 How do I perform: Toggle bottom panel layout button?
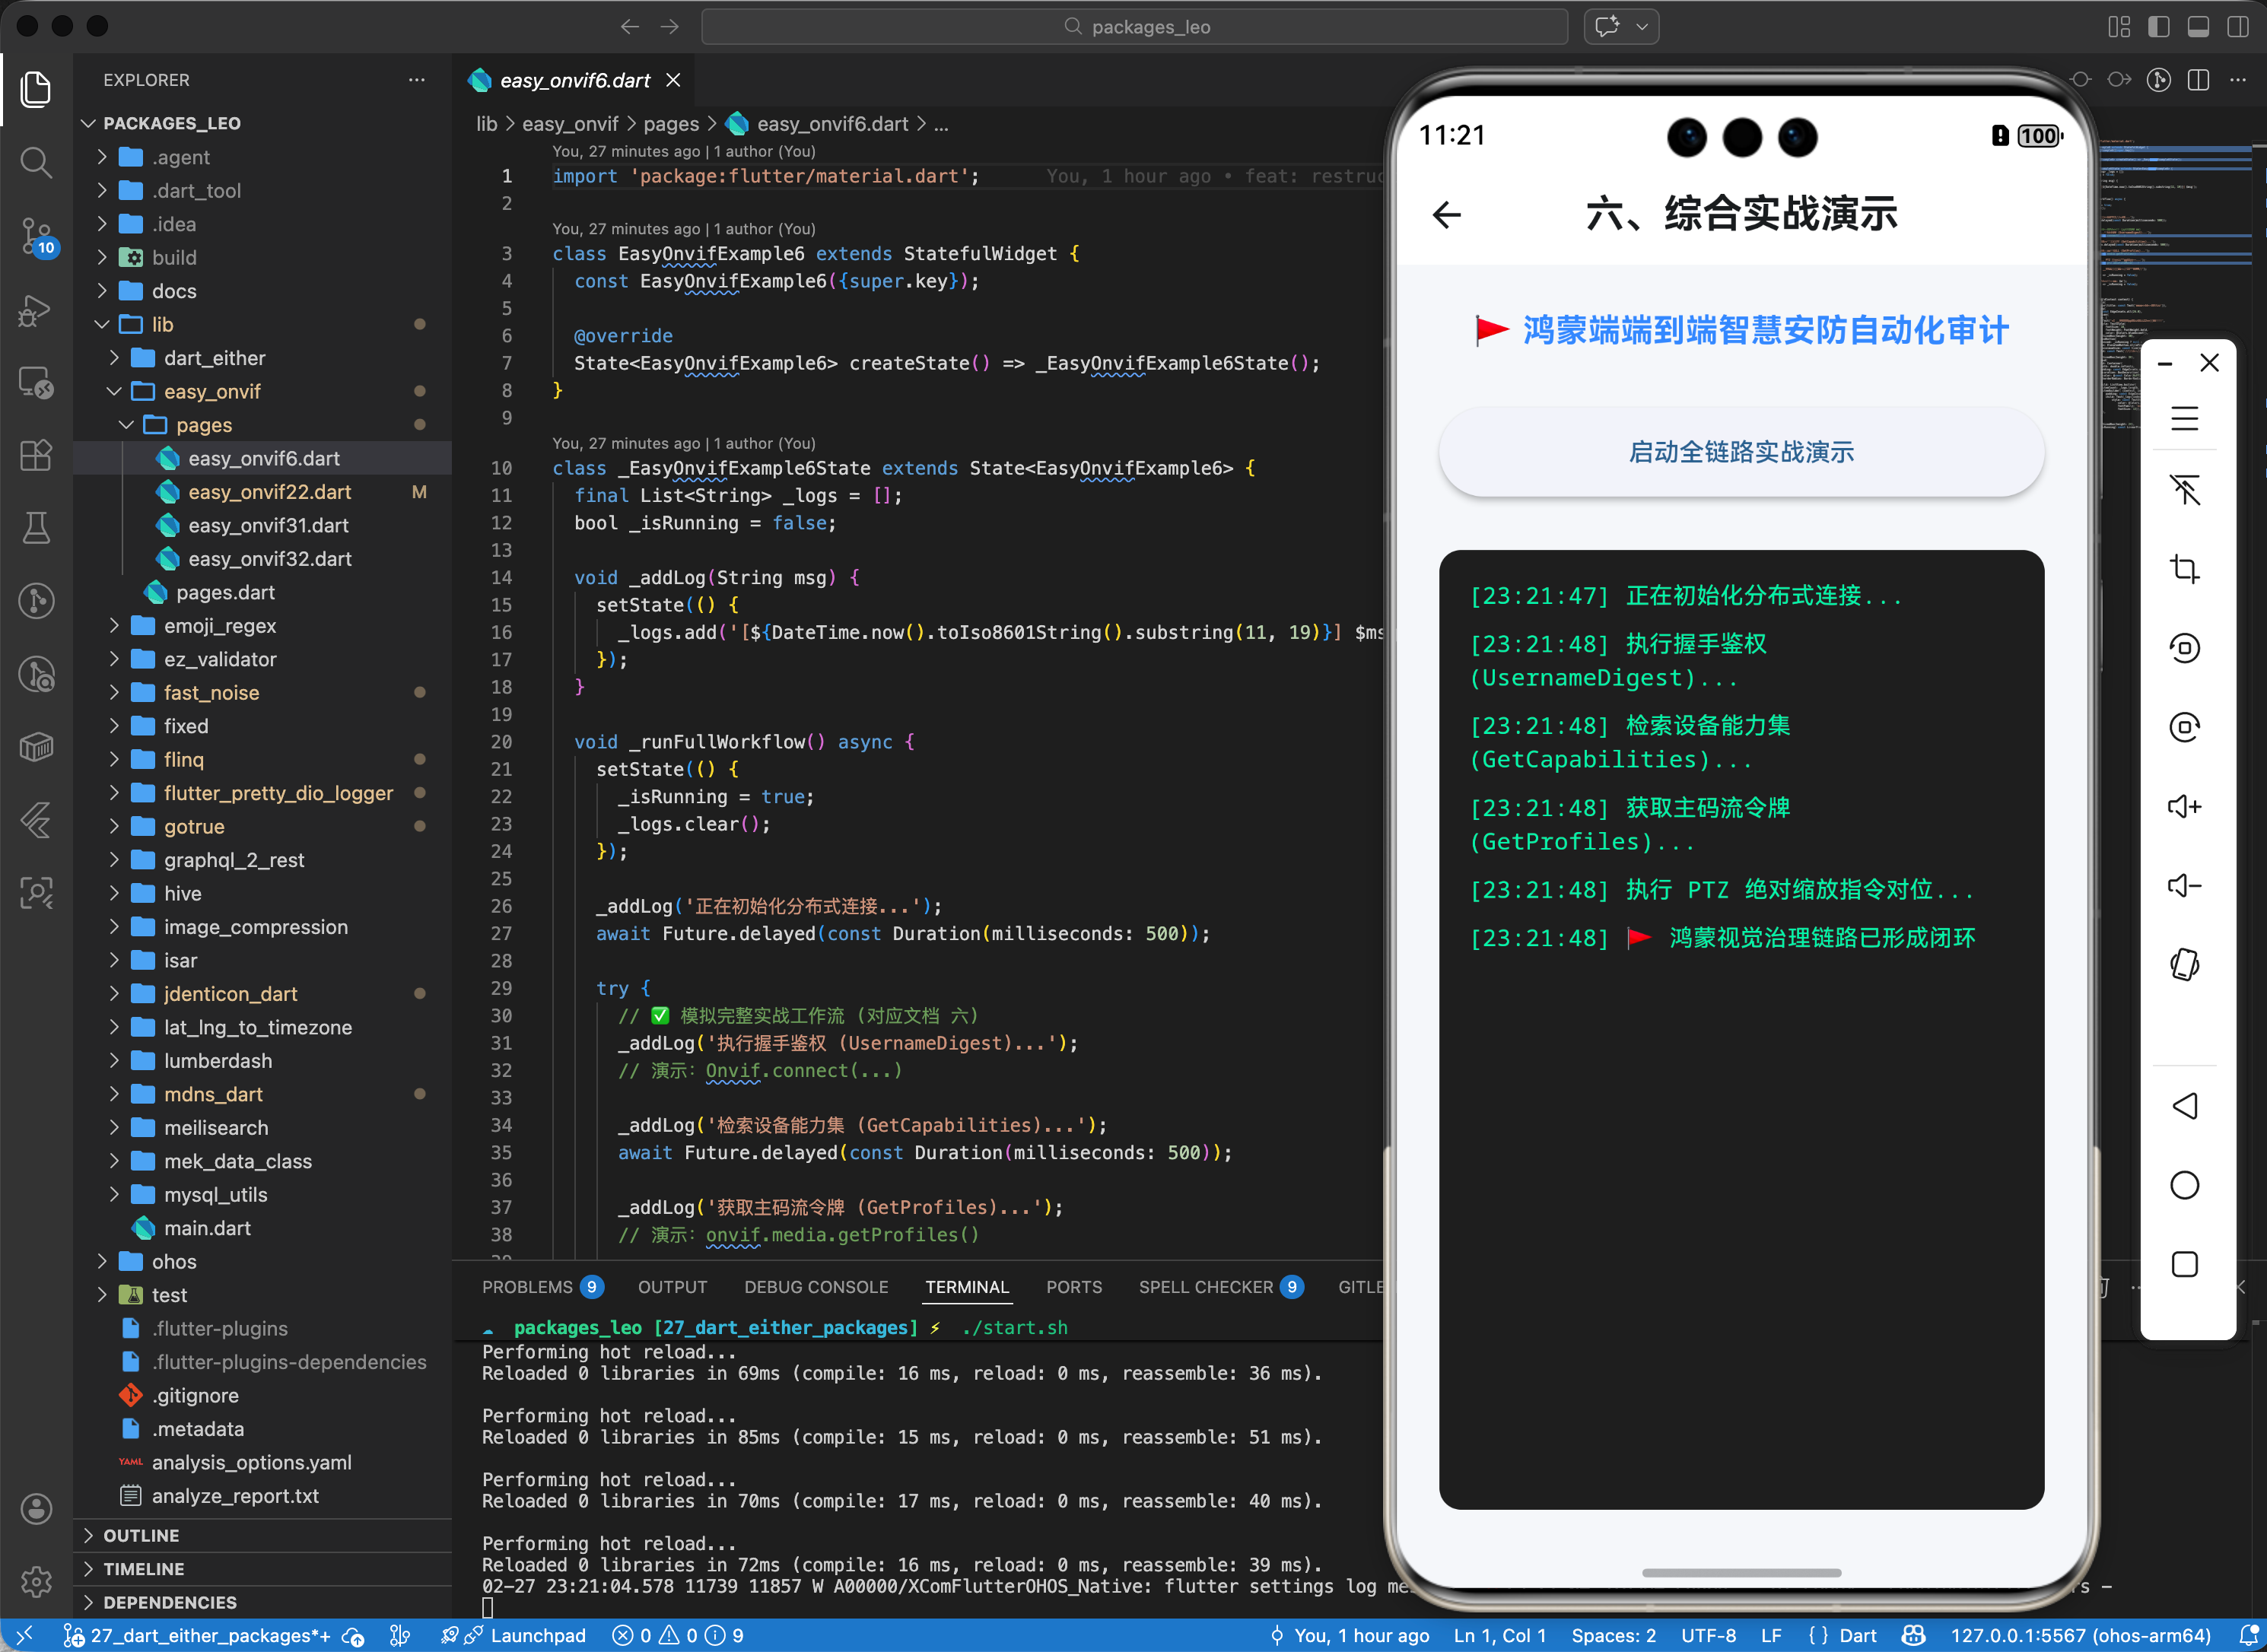[x=2198, y=27]
